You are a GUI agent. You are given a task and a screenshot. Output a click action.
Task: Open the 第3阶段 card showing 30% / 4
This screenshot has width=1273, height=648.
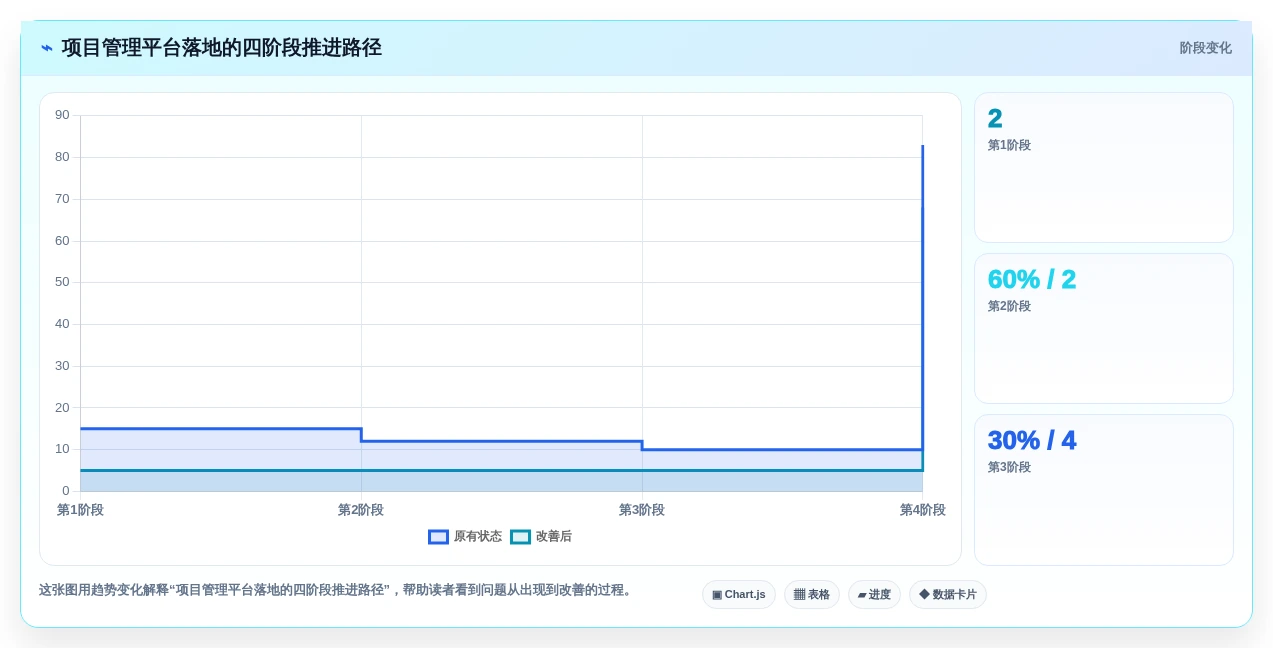(1103, 490)
